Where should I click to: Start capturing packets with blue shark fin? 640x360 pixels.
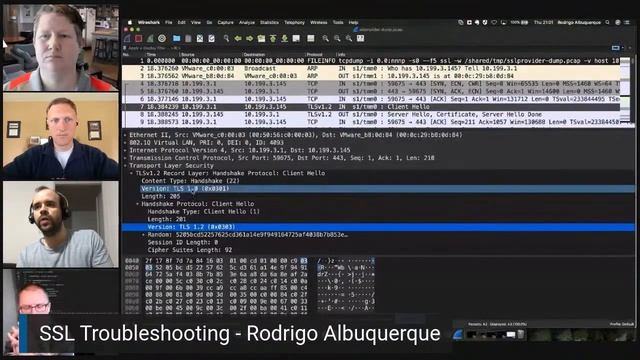click(x=127, y=38)
